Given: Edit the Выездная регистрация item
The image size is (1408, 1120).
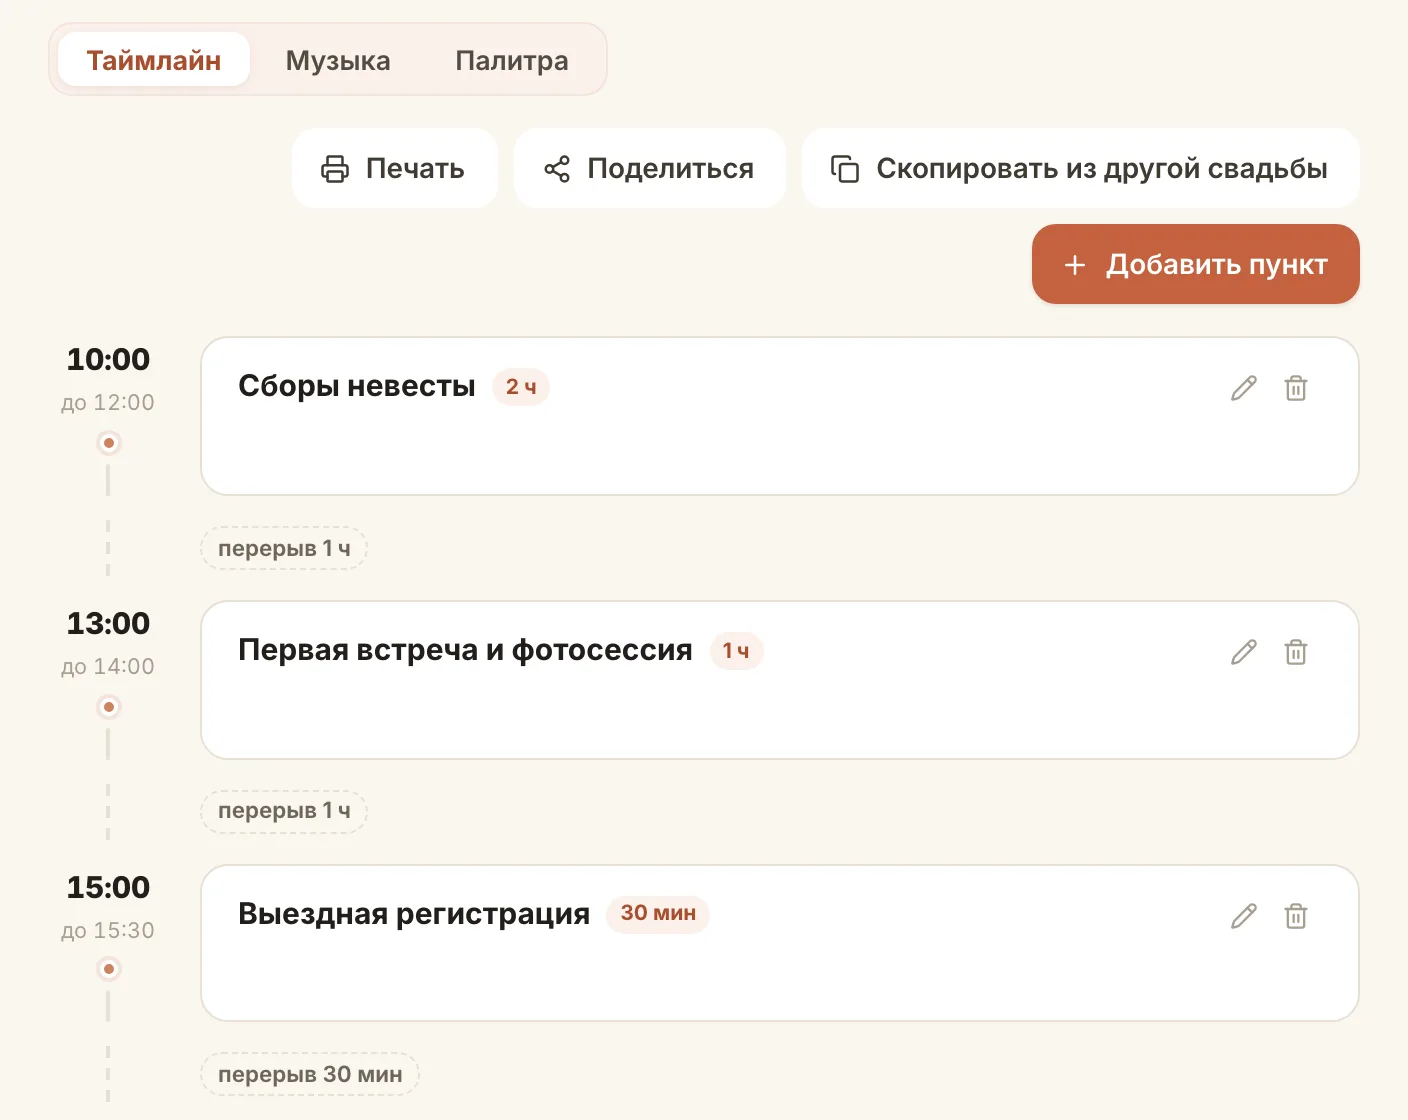Looking at the screenshot, I should click(1243, 916).
